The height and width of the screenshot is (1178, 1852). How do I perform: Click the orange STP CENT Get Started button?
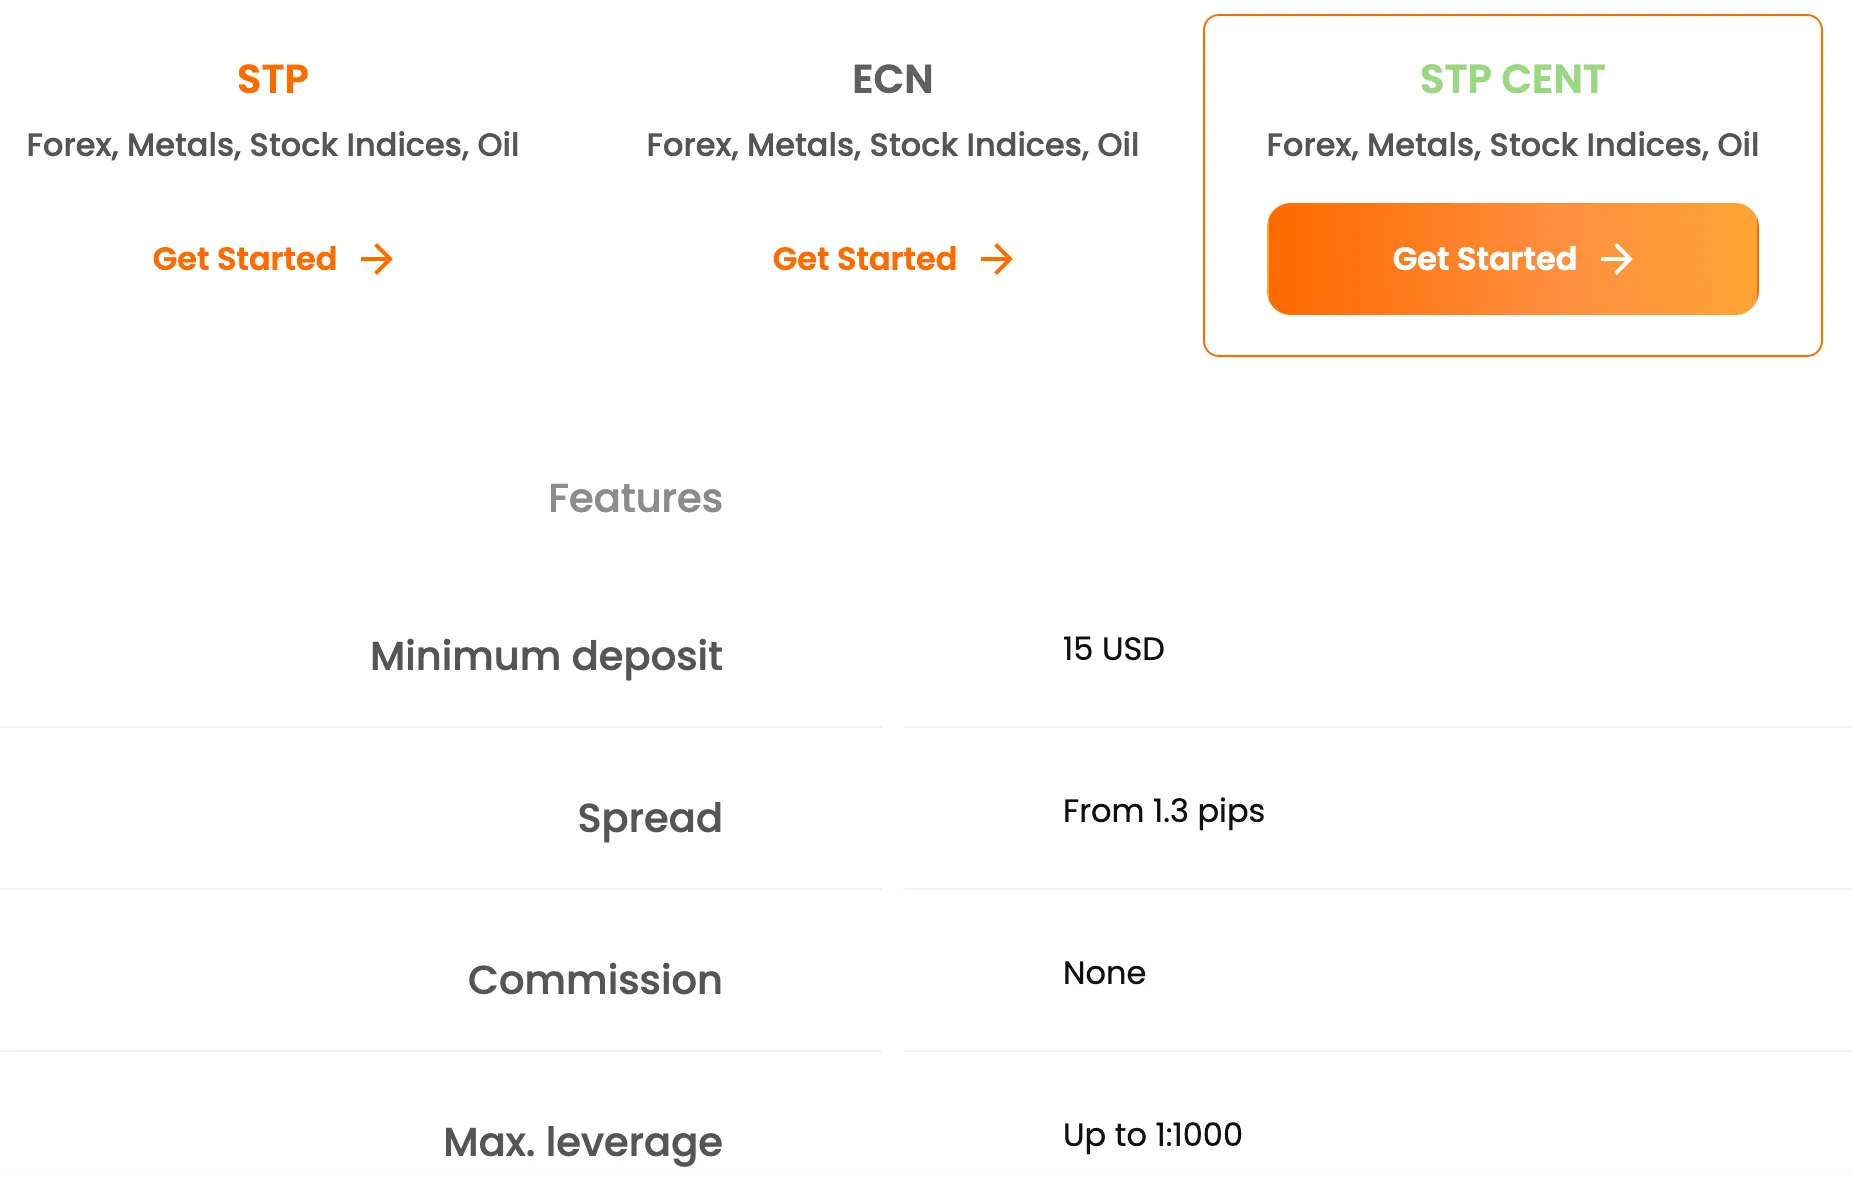pos(1513,259)
